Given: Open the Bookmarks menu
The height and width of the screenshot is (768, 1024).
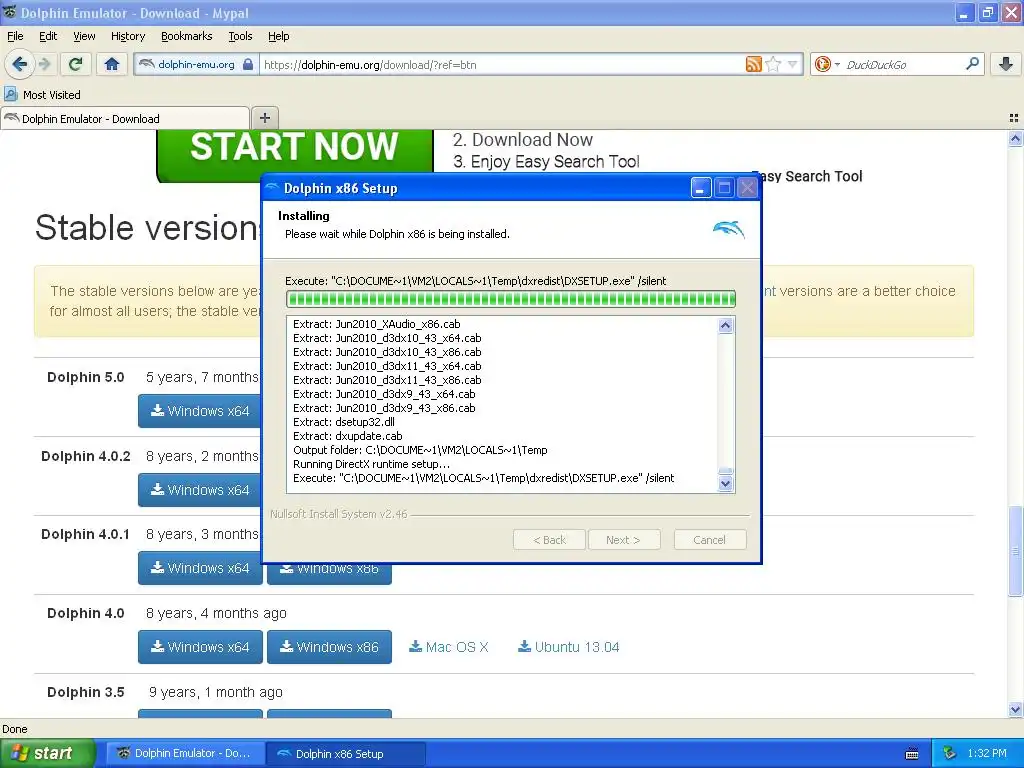Looking at the screenshot, I should tap(186, 36).
